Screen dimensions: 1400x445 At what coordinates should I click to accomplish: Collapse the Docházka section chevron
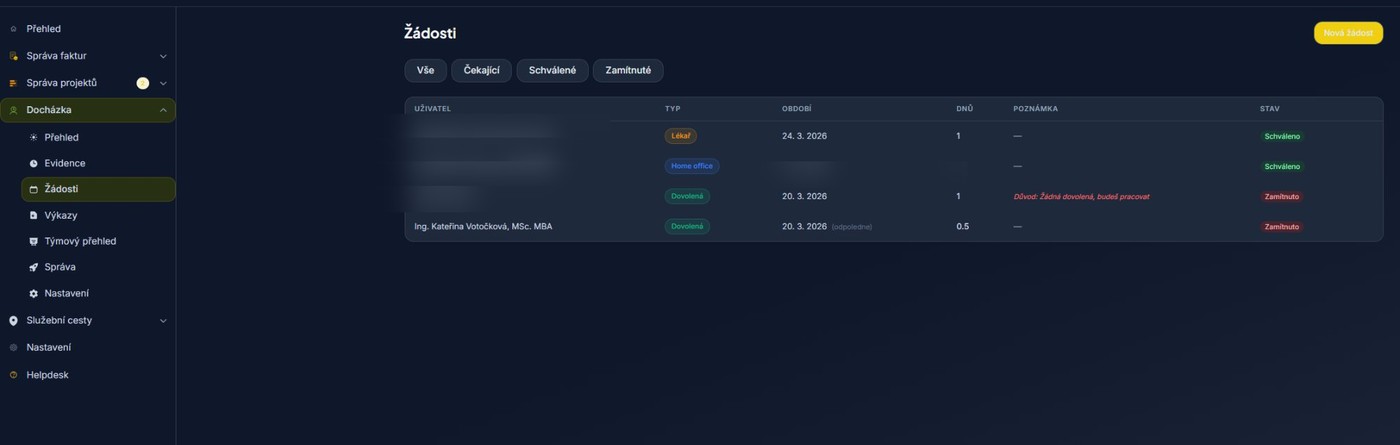163,110
